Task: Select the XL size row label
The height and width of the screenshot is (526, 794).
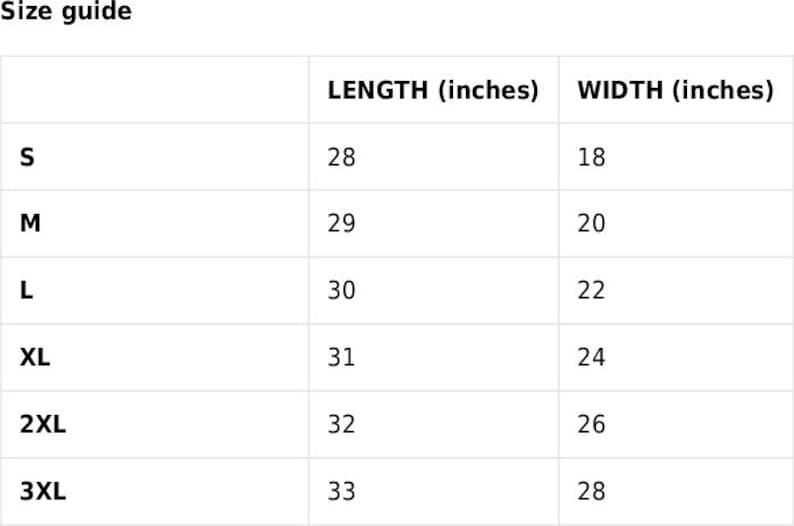Action: click(35, 357)
